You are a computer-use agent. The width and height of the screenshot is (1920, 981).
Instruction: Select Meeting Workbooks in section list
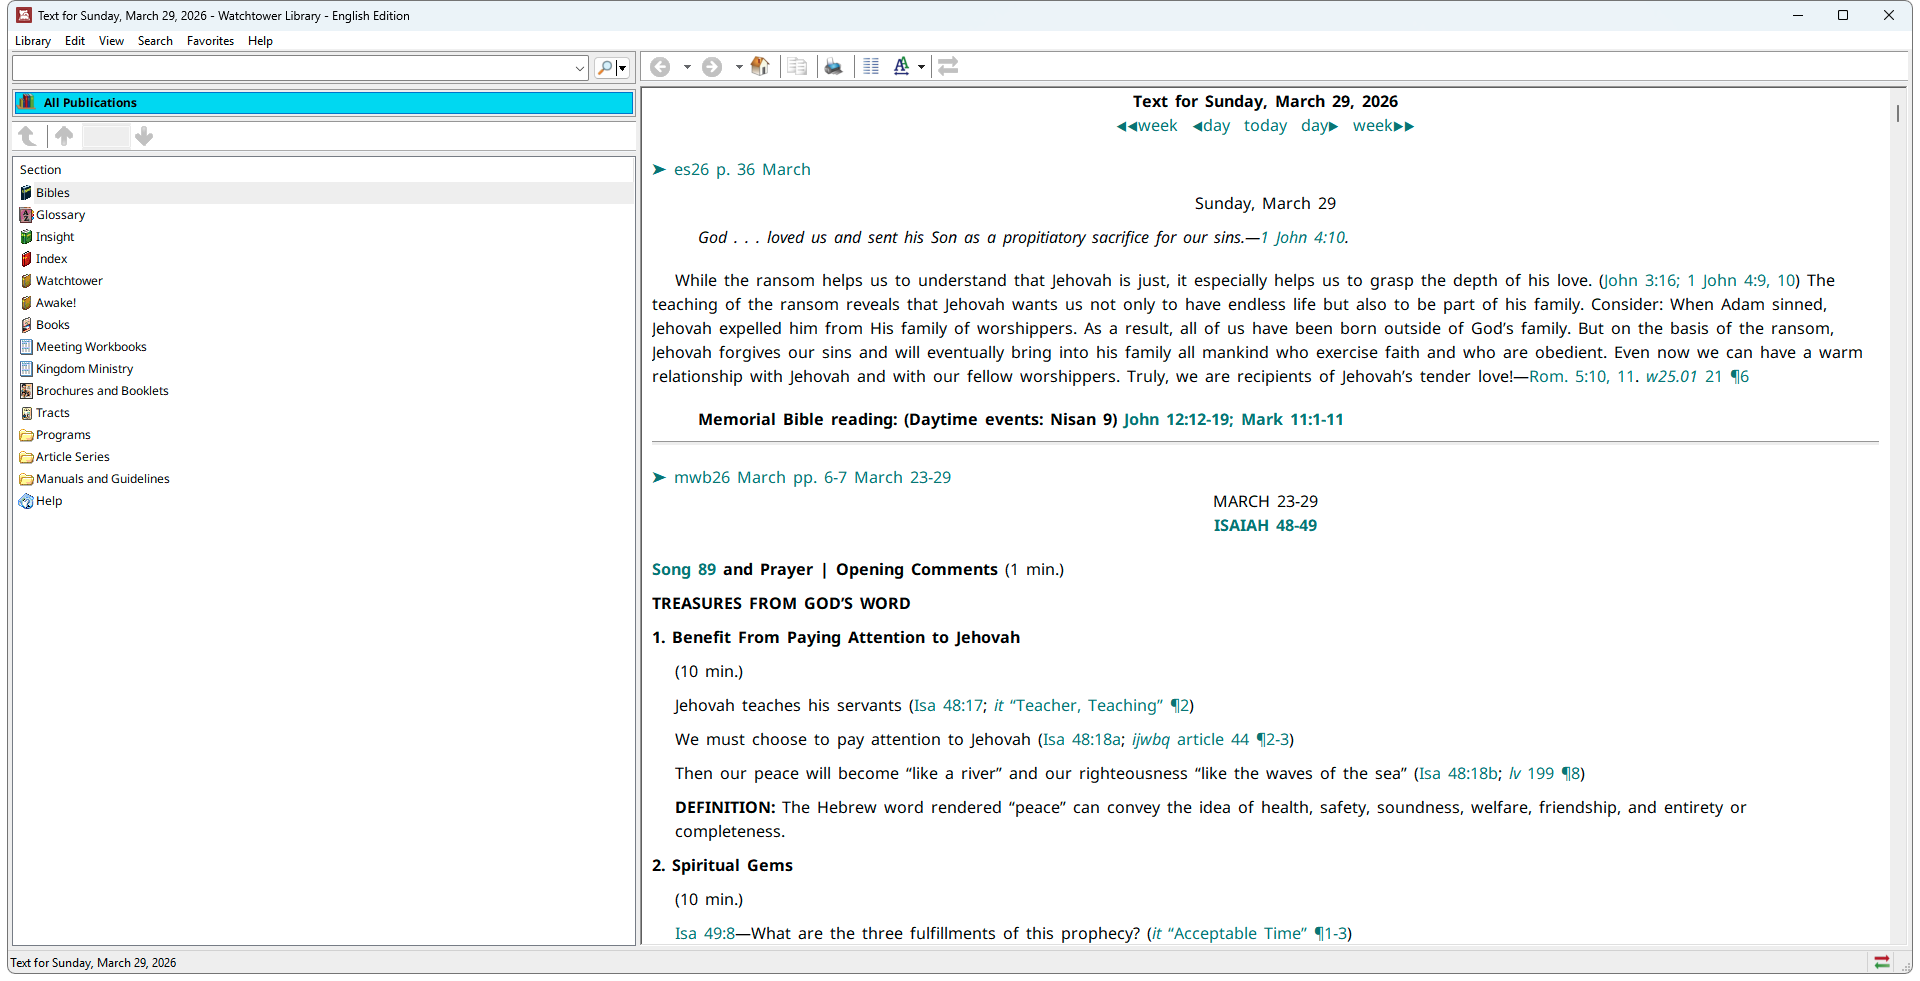91,347
